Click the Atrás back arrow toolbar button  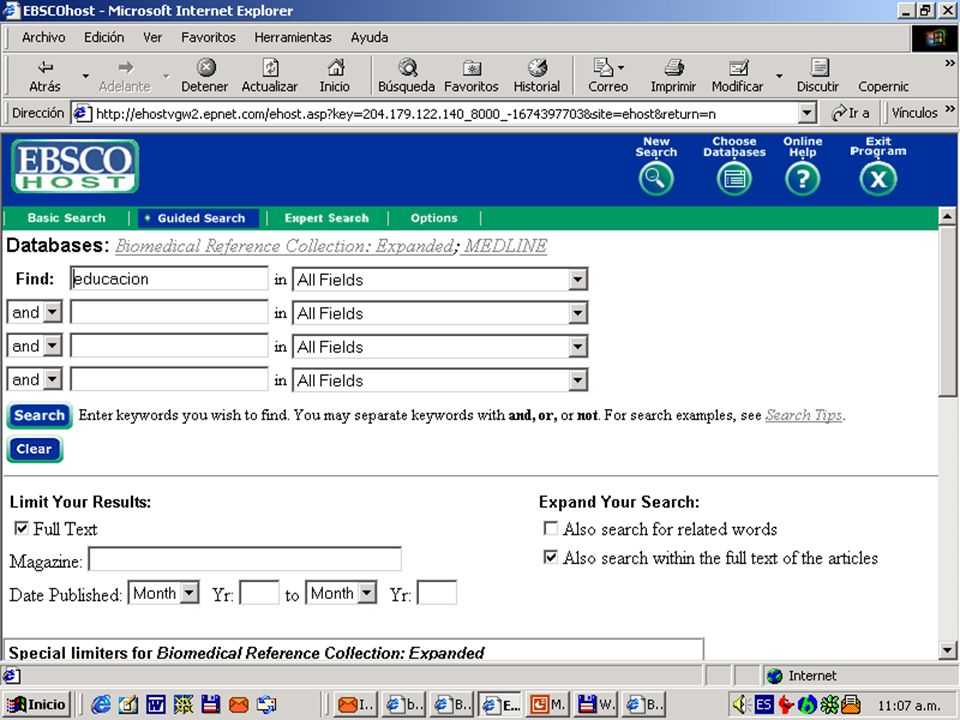pyautogui.click(x=45, y=75)
